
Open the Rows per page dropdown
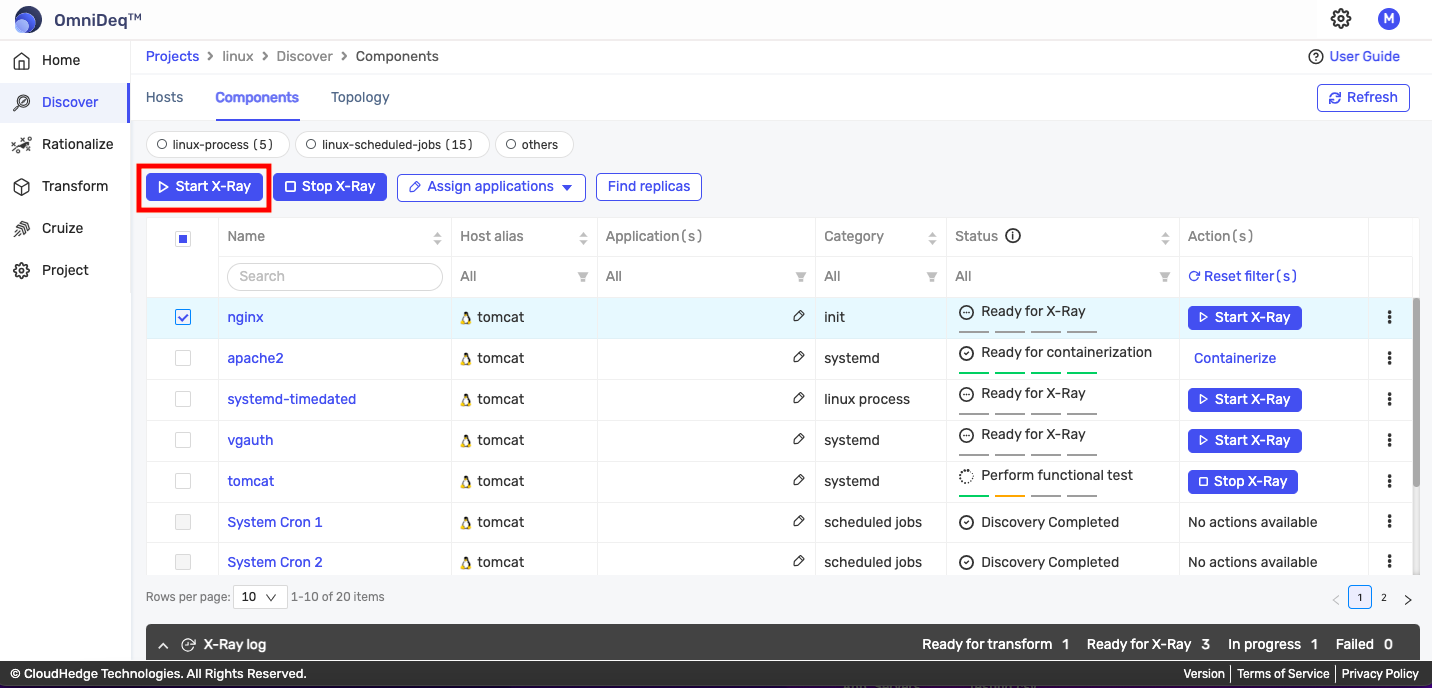pyautogui.click(x=259, y=597)
